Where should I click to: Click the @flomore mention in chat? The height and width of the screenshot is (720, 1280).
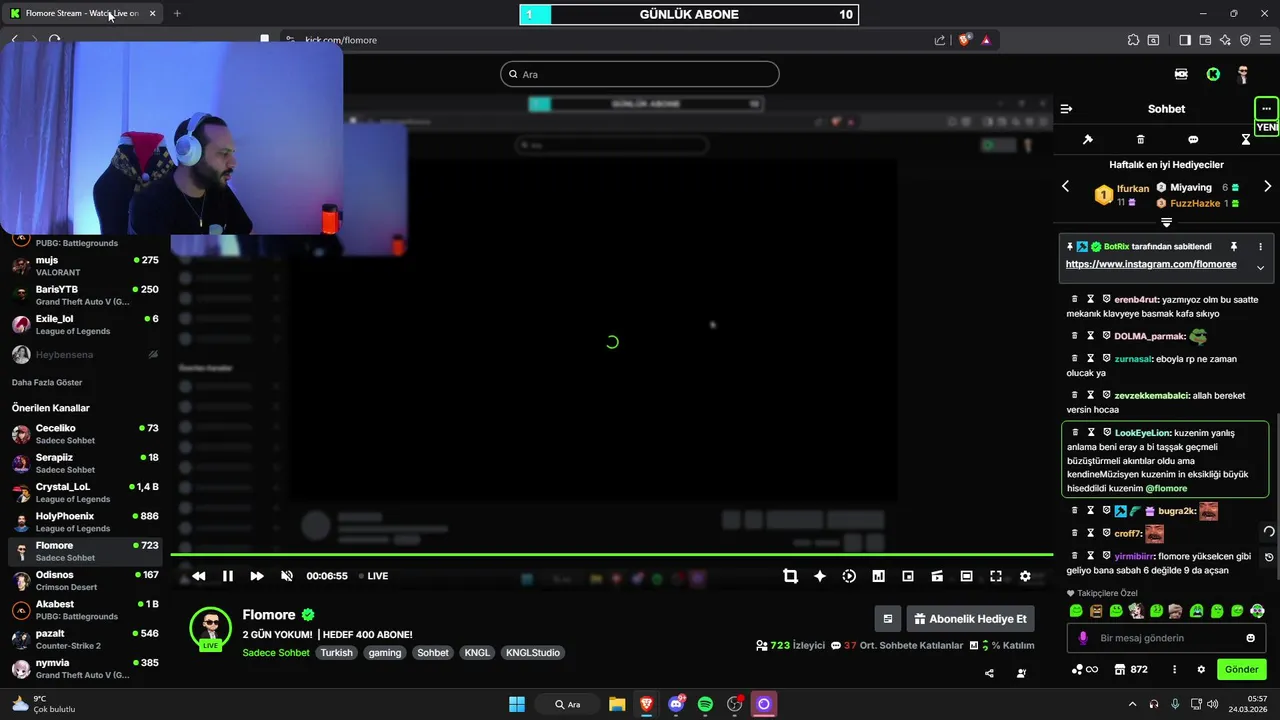1166,489
